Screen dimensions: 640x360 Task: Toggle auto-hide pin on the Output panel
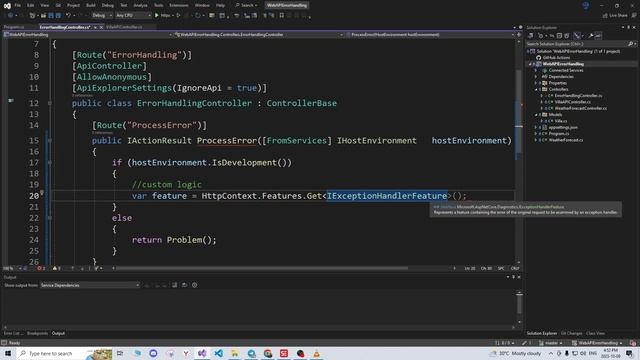pyautogui.click(x=513, y=277)
